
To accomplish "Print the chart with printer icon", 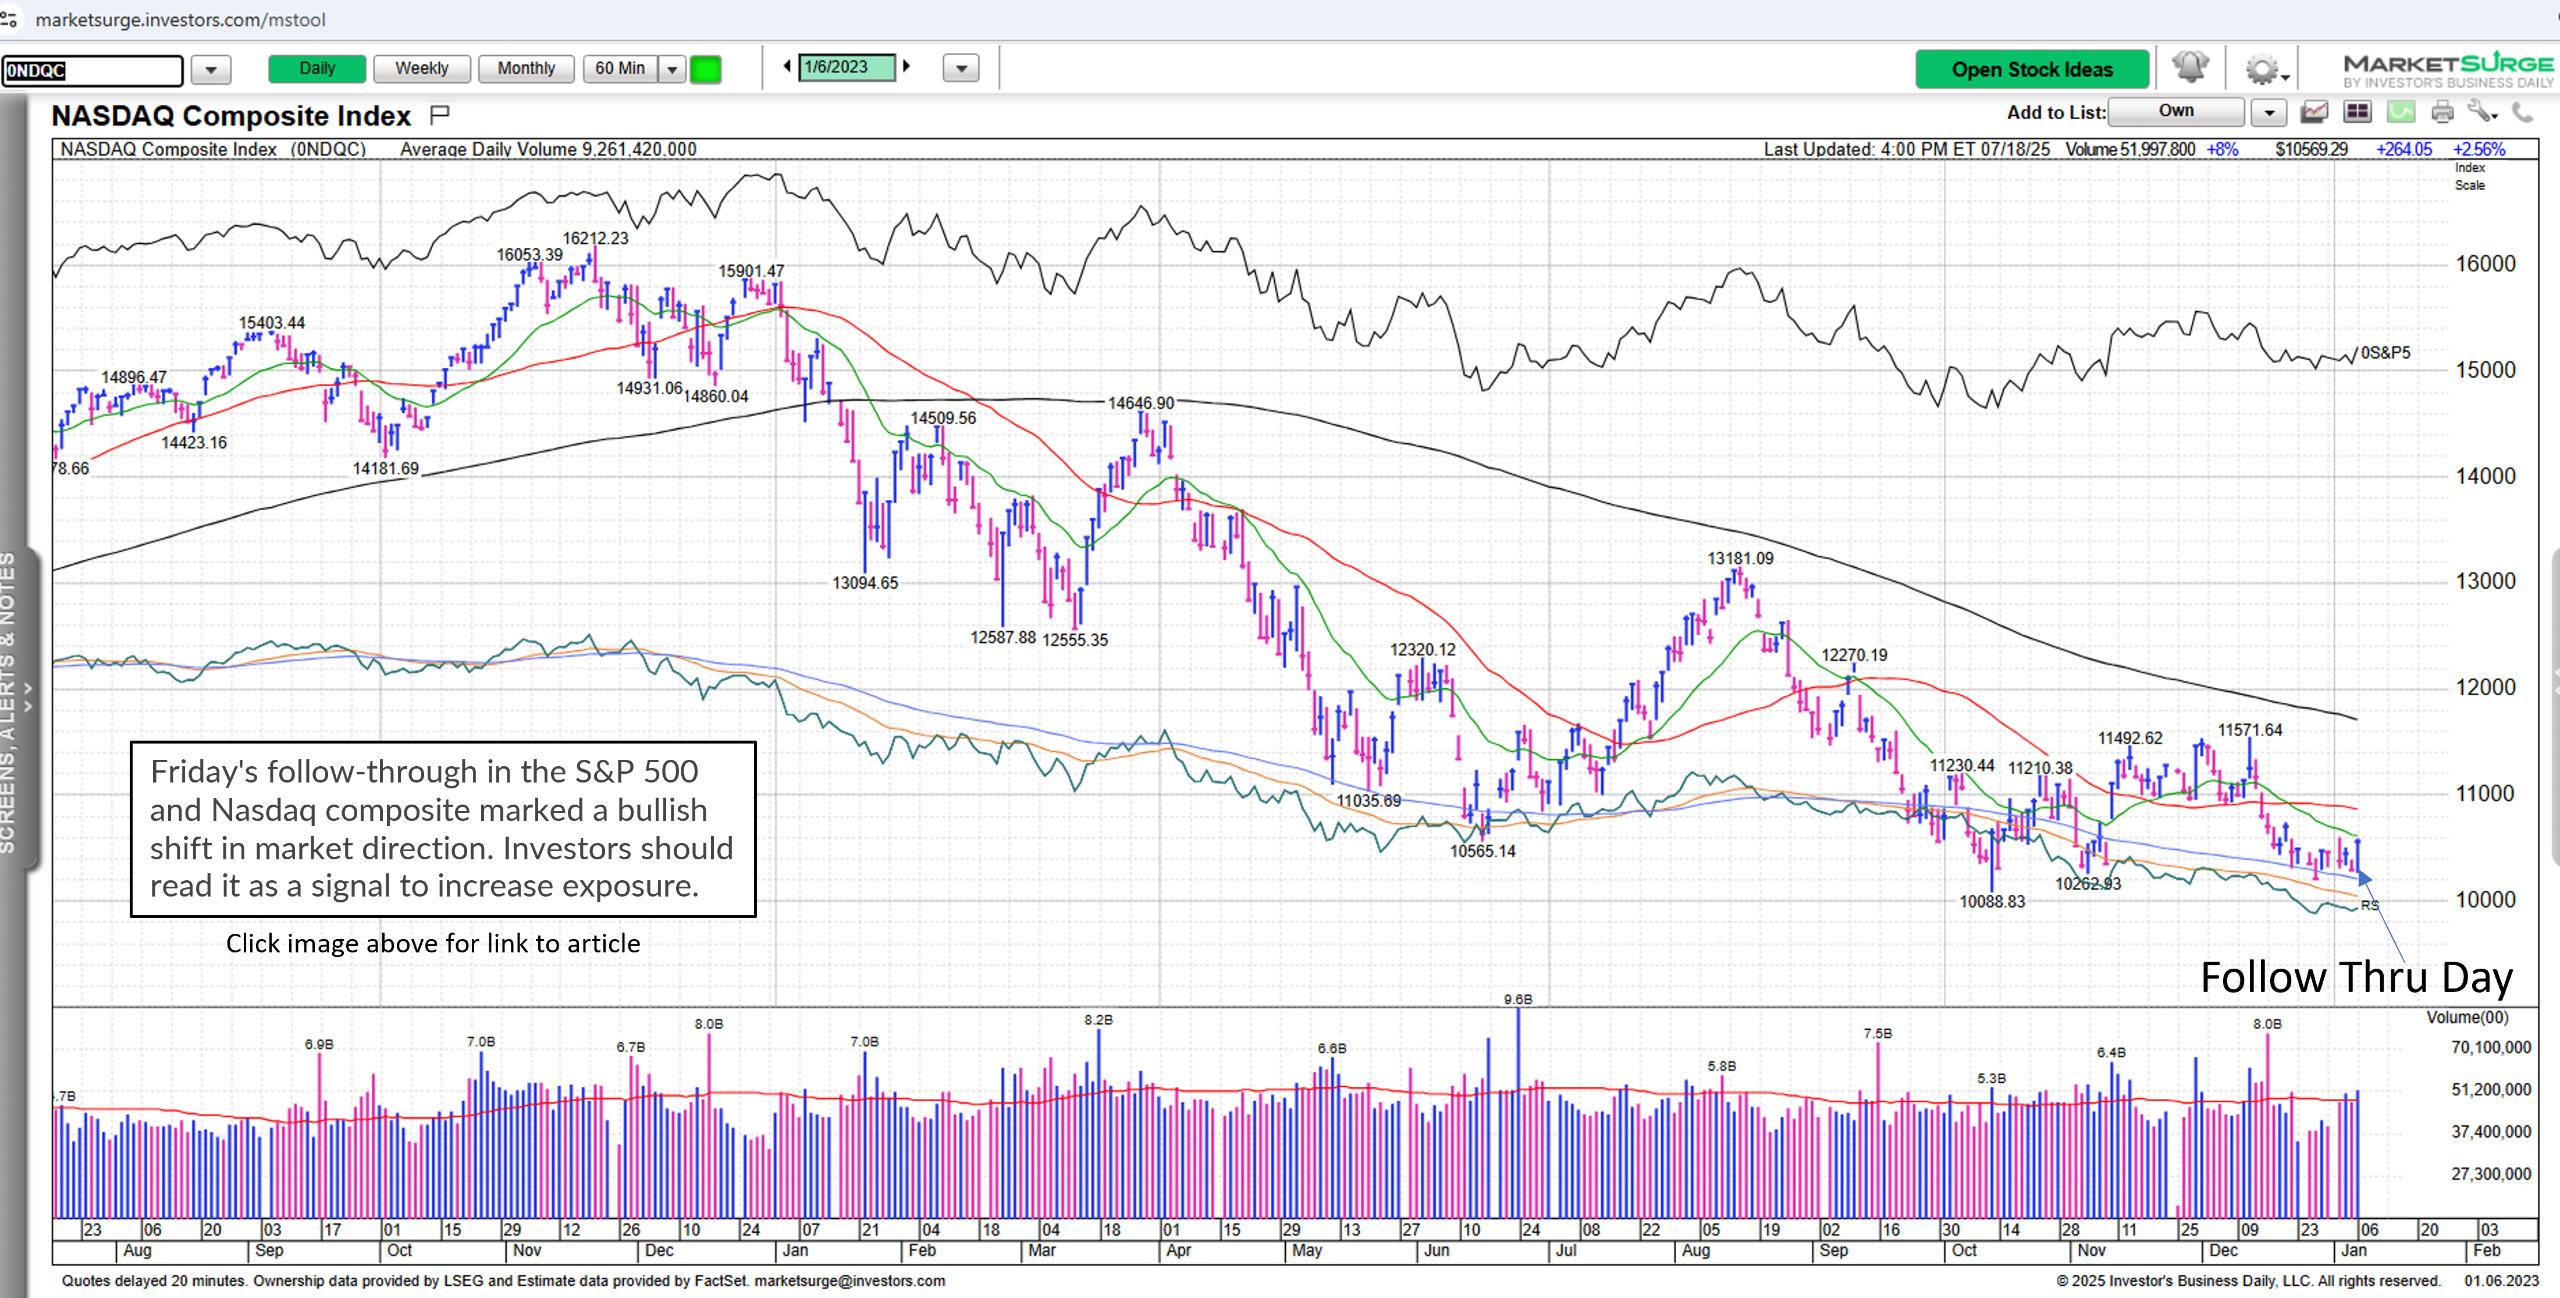I will point(2441,112).
